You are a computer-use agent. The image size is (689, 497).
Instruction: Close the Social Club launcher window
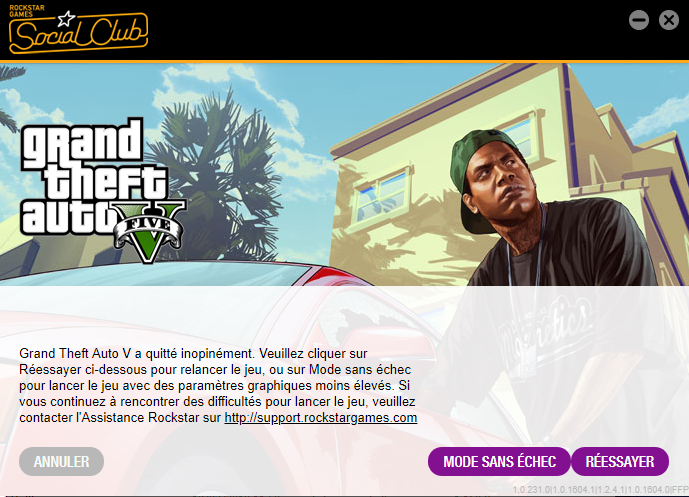coord(668,20)
